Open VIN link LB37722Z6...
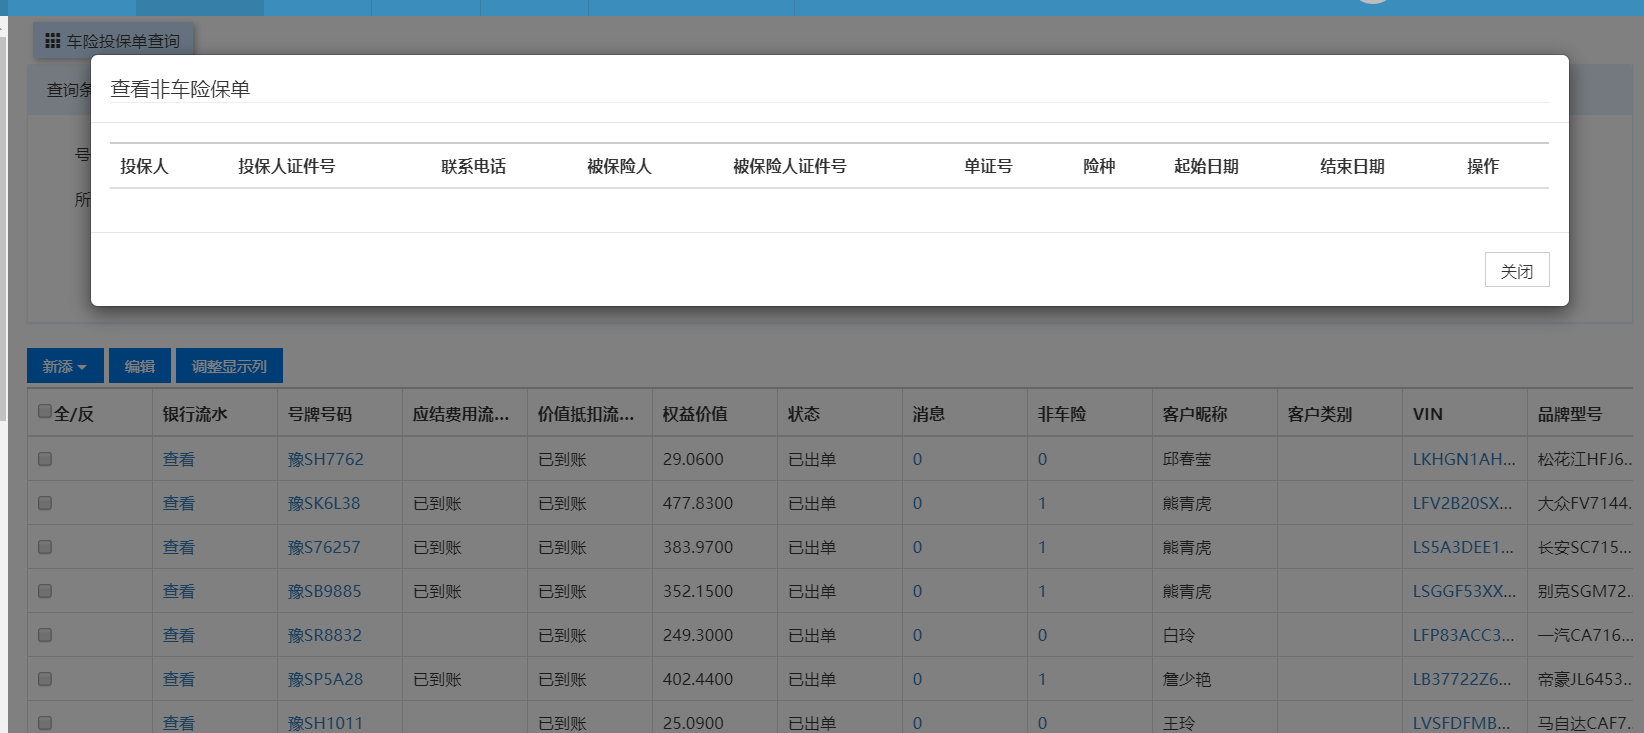 click(1461, 679)
